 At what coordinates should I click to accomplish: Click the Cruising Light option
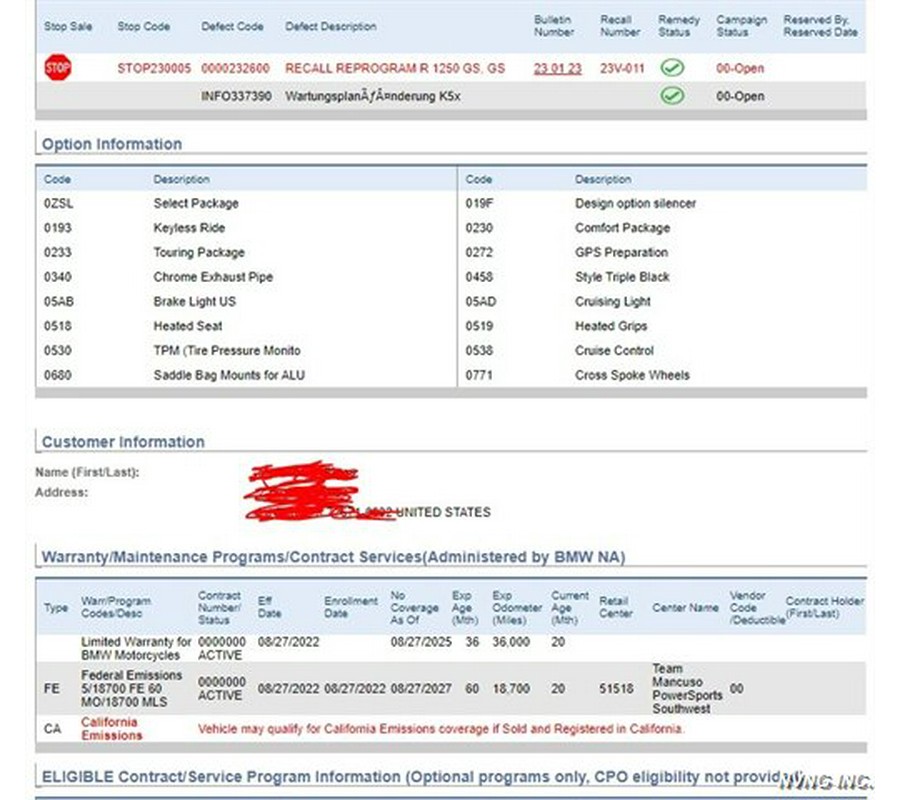click(x=612, y=301)
